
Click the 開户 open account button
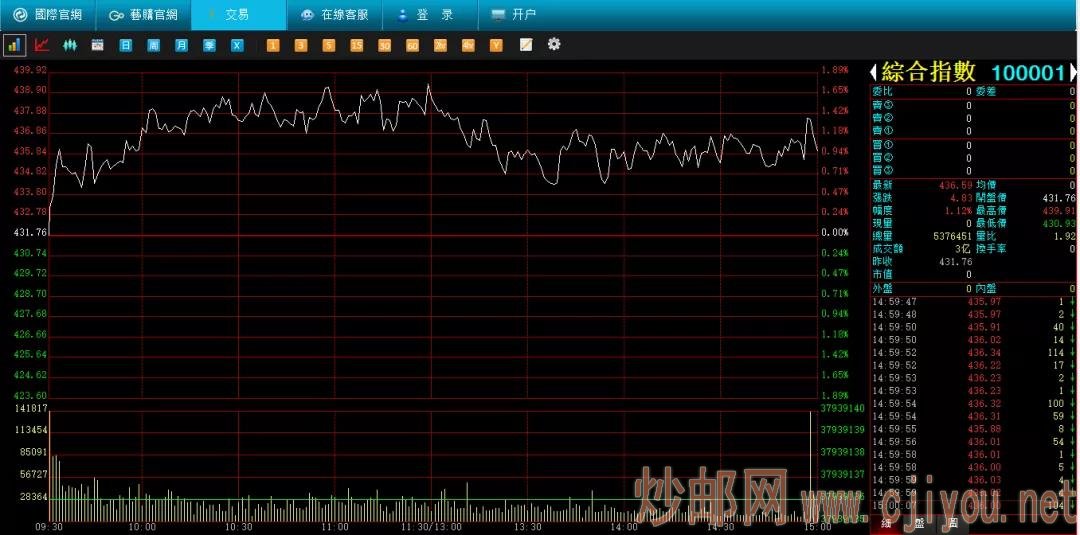pyautogui.click(x=514, y=14)
